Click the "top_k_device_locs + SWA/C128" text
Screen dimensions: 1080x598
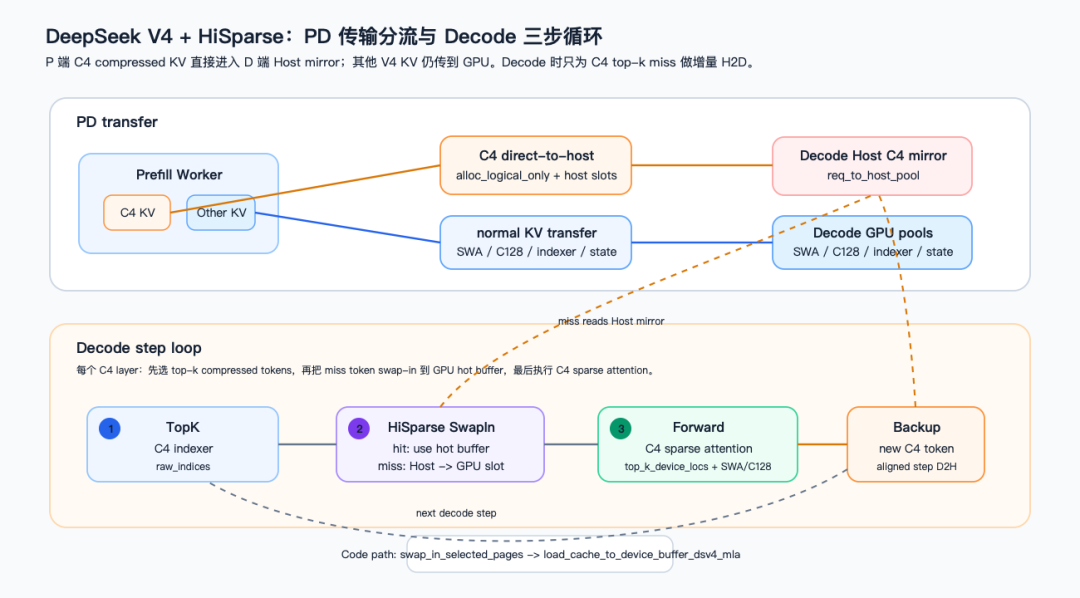point(698,466)
